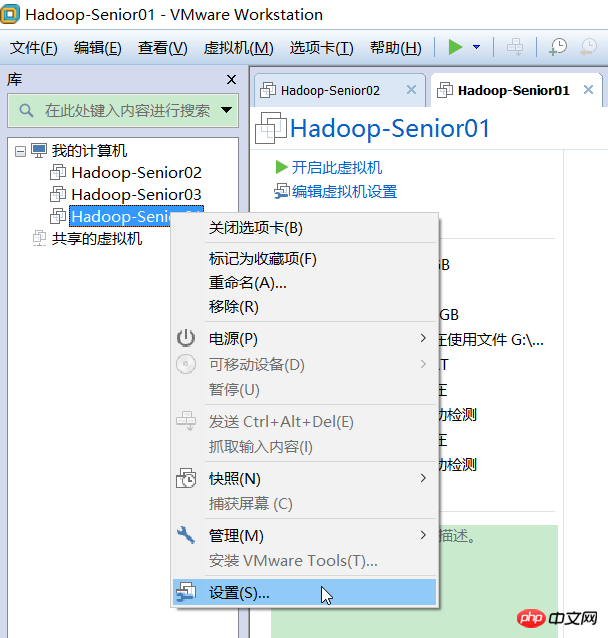Screen dimensions: 608x638
Task: Click 安装 VMware Tools(T)... menu entry
Action: click(304, 561)
